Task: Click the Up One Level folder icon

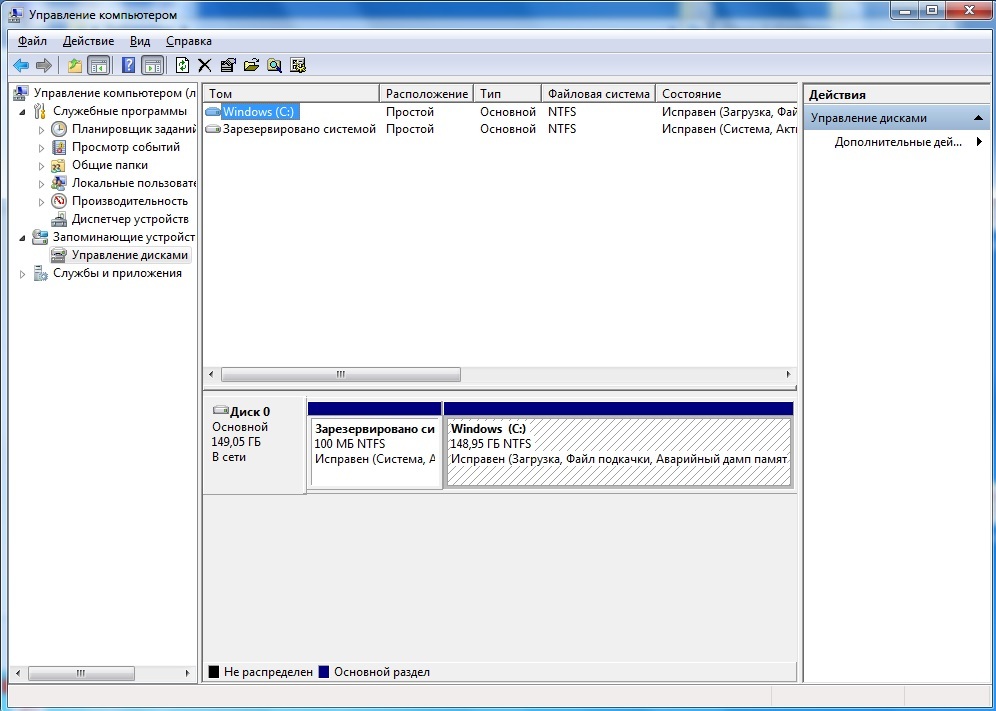Action: tap(75, 65)
